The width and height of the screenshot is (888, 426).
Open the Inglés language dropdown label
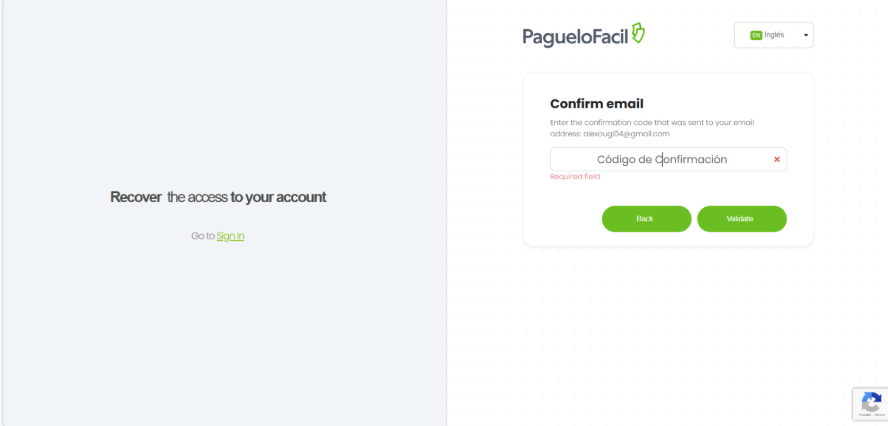click(775, 35)
